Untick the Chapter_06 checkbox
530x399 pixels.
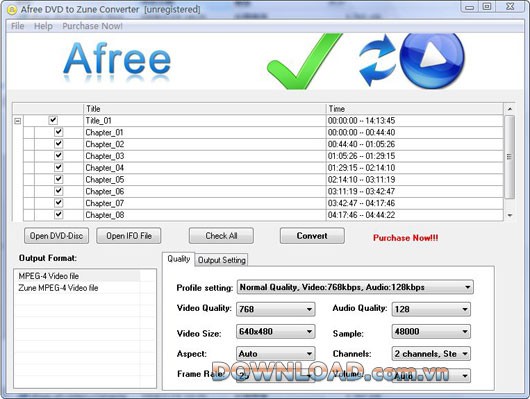58,191
